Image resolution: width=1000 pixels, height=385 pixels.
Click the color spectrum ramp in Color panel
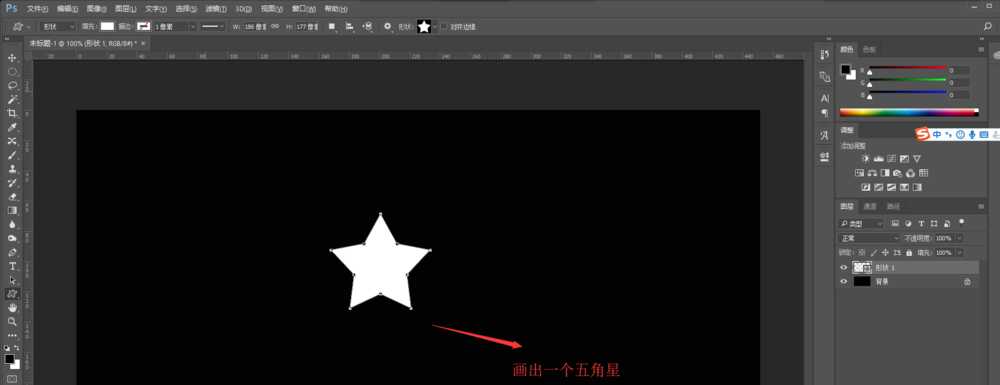tap(909, 112)
